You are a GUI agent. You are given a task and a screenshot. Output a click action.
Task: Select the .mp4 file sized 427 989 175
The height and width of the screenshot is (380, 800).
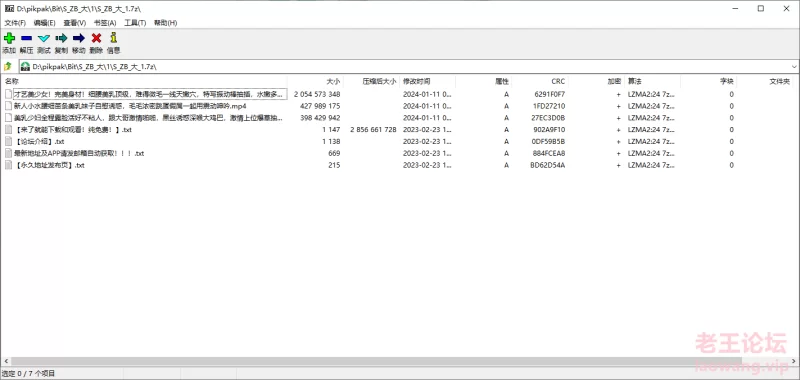130,106
